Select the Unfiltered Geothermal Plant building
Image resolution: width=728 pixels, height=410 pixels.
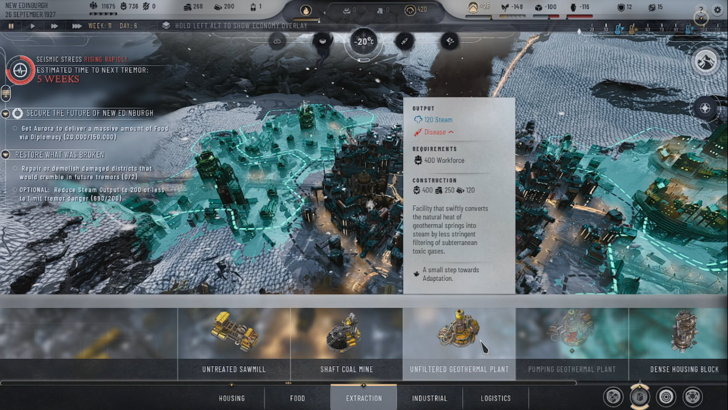[459, 344]
